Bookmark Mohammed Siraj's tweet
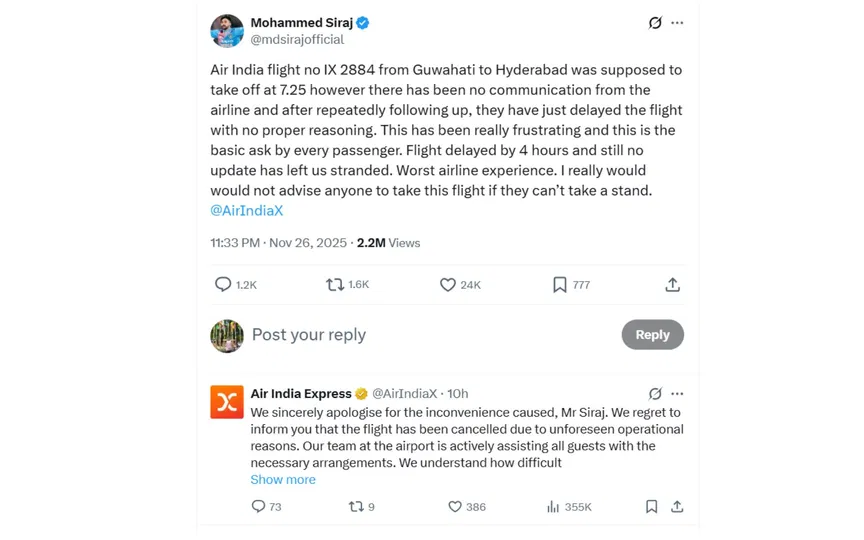The image size is (864, 540). [x=560, y=285]
